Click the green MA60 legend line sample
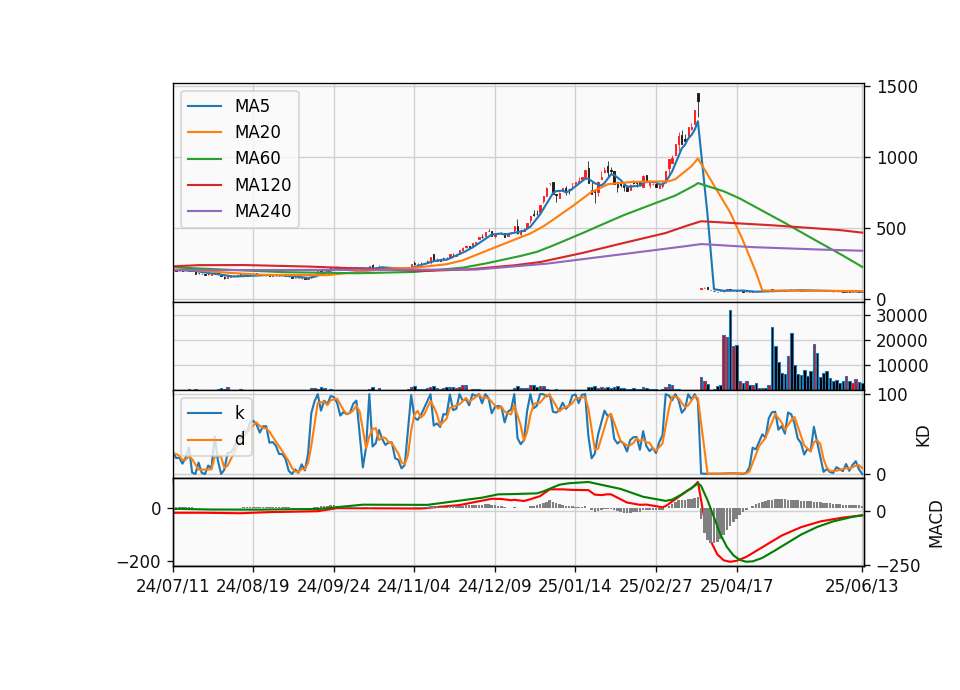Screen dimensions: 960x690 click(x=204, y=159)
